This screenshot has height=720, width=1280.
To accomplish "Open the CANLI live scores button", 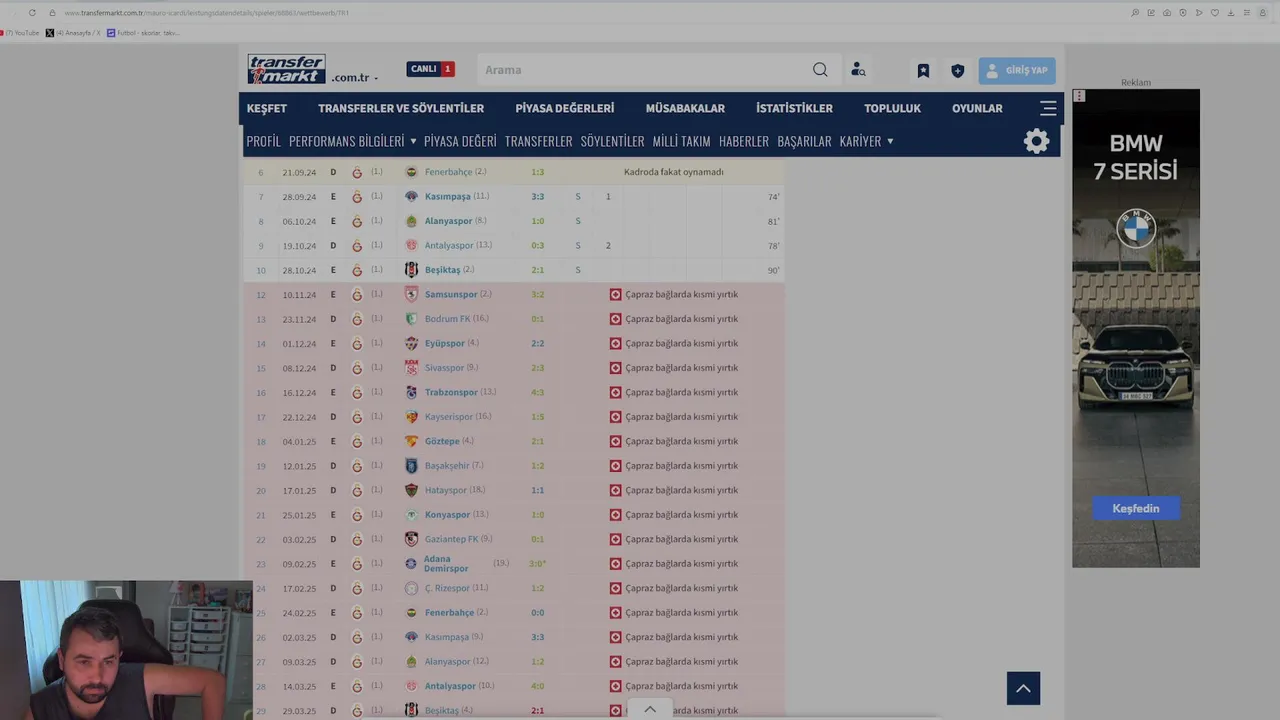I will (430, 69).
